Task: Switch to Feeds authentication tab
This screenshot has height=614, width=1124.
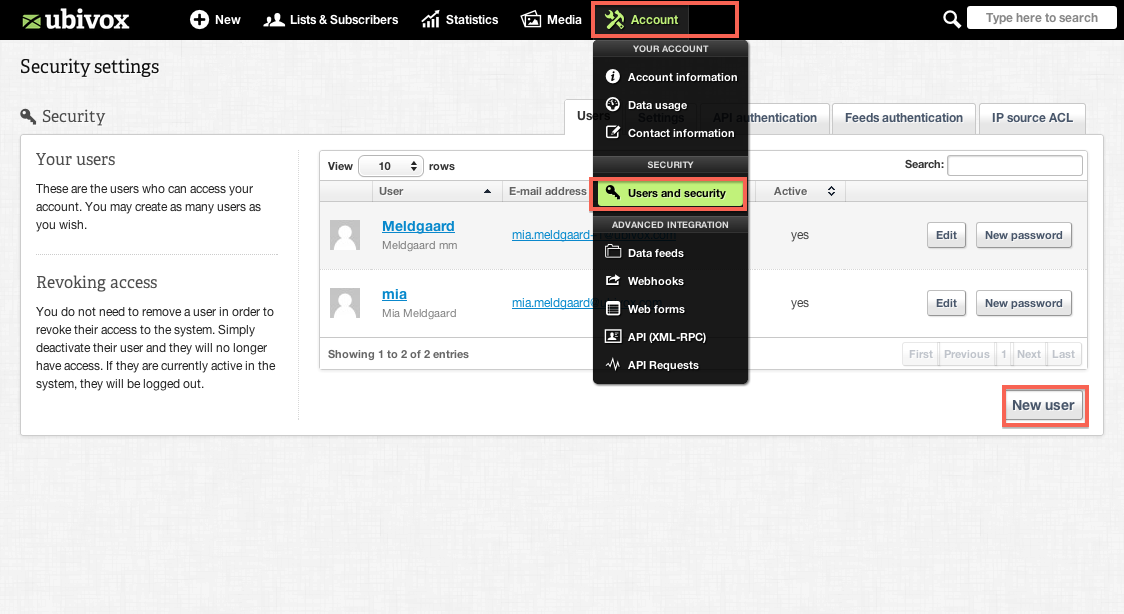Action: coord(903,118)
